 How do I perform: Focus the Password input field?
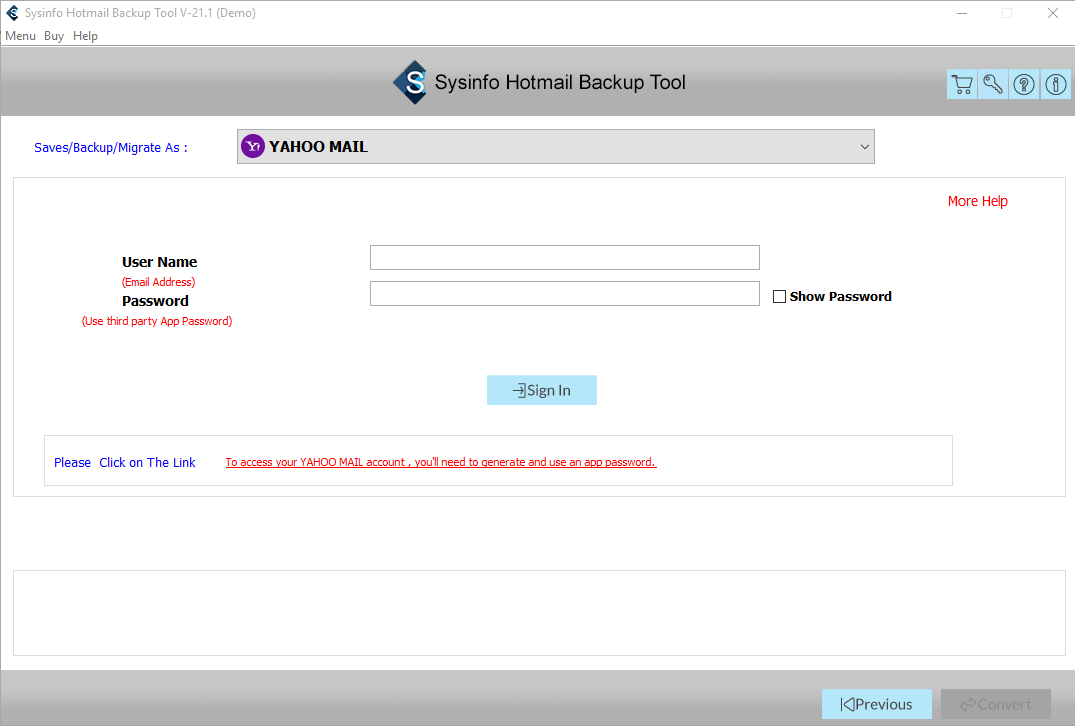tap(565, 293)
